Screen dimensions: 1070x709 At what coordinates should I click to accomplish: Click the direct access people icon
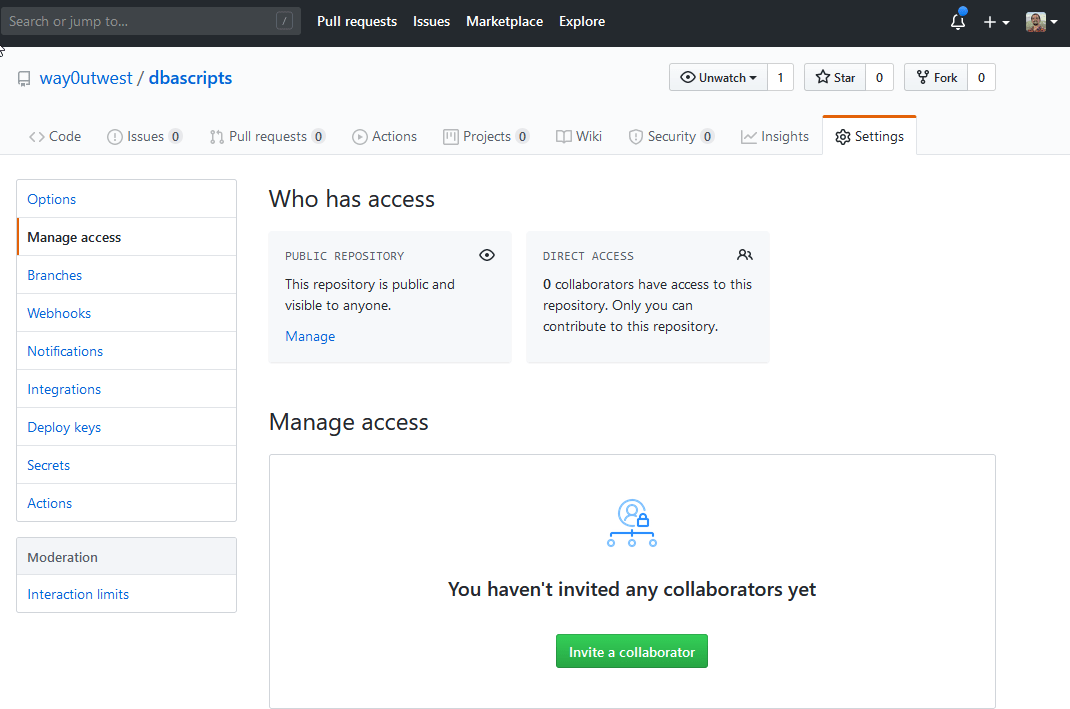tap(745, 255)
